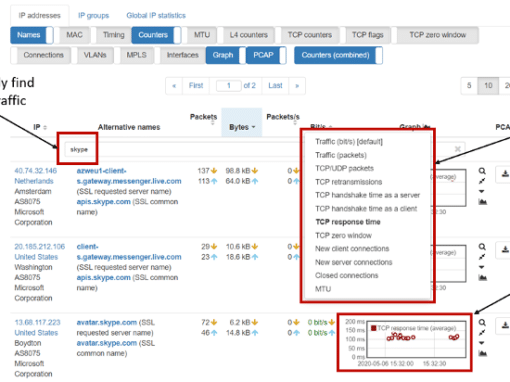Select TCP handshake time as a client
This screenshot has width=510, height=382.
point(366,209)
